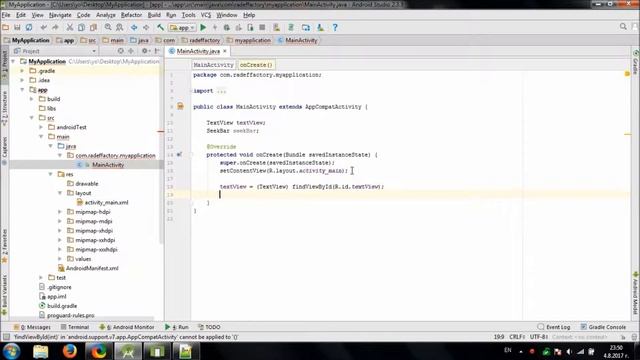Click the CRLF line separator status entry
The image size is (640, 360).
coord(517,337)
